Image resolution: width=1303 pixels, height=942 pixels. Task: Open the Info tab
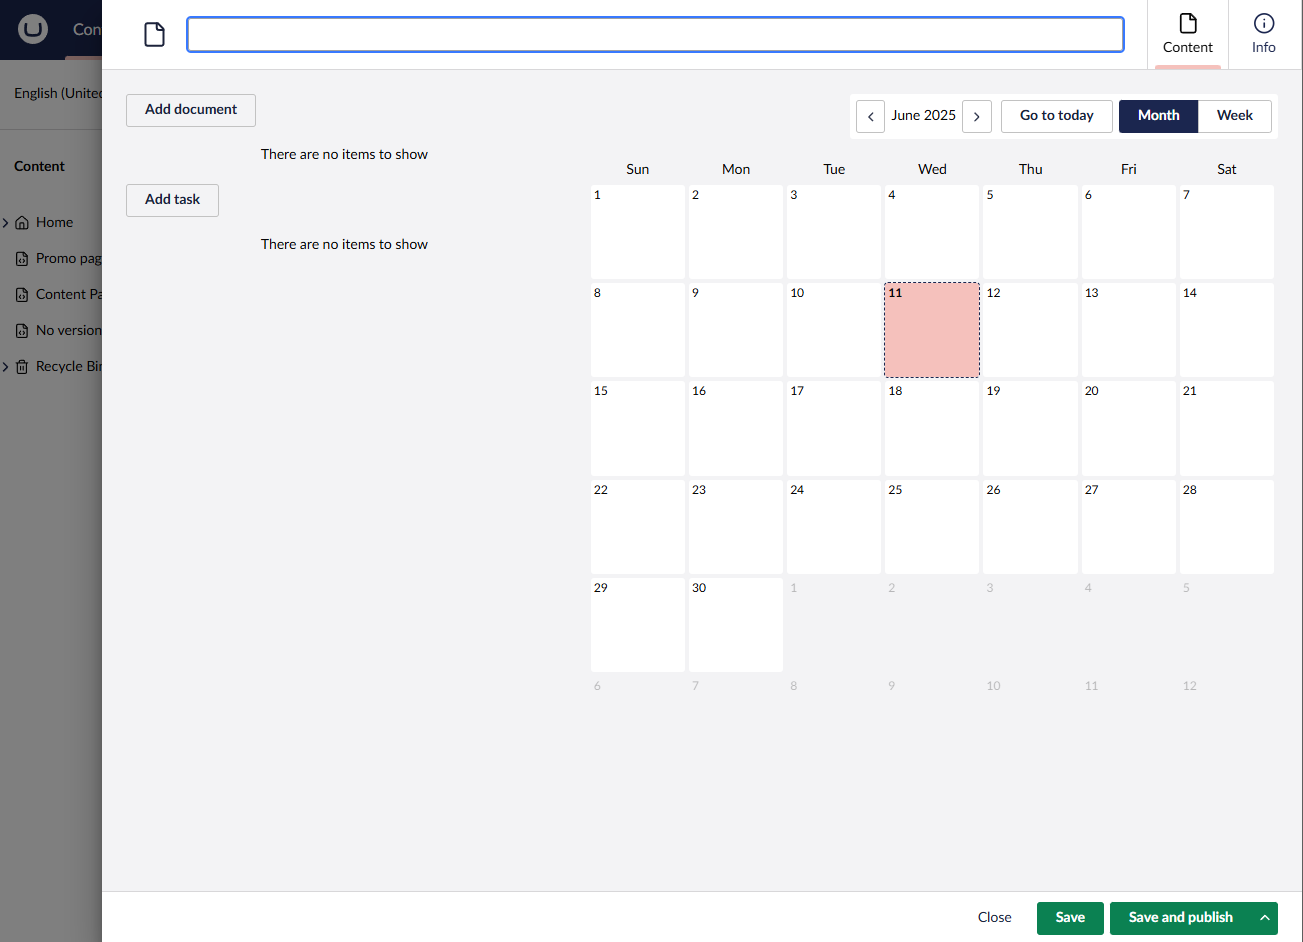point(1263,34)
